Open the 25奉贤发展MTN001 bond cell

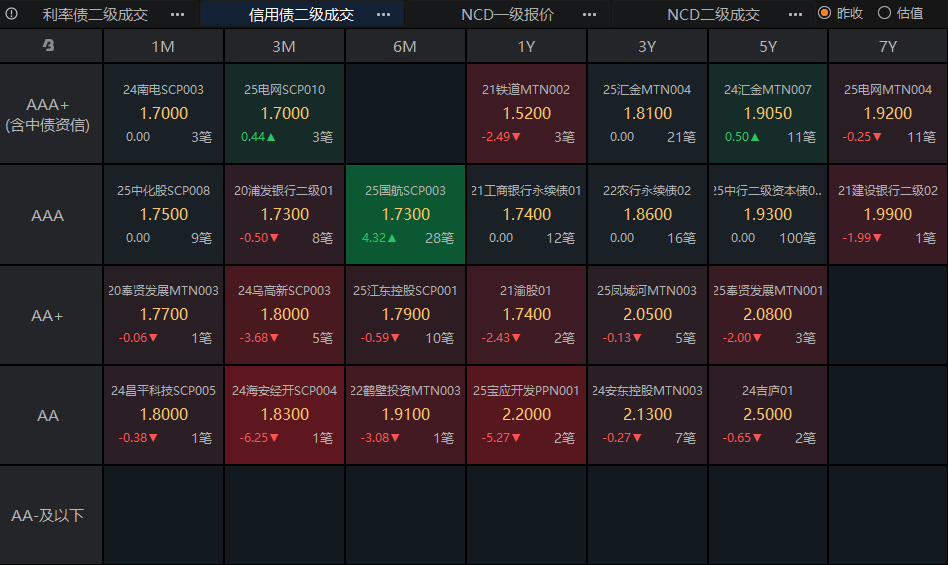[x=768, y=315]
